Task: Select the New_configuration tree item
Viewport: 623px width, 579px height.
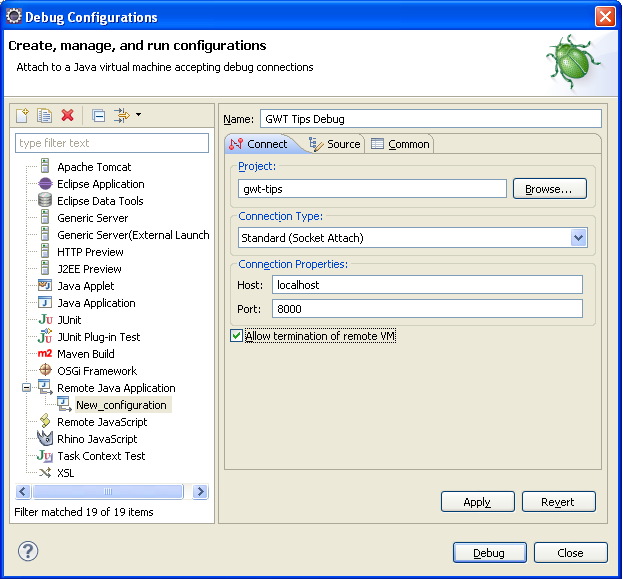Action: pyautogui.click(x=120, y=405)
